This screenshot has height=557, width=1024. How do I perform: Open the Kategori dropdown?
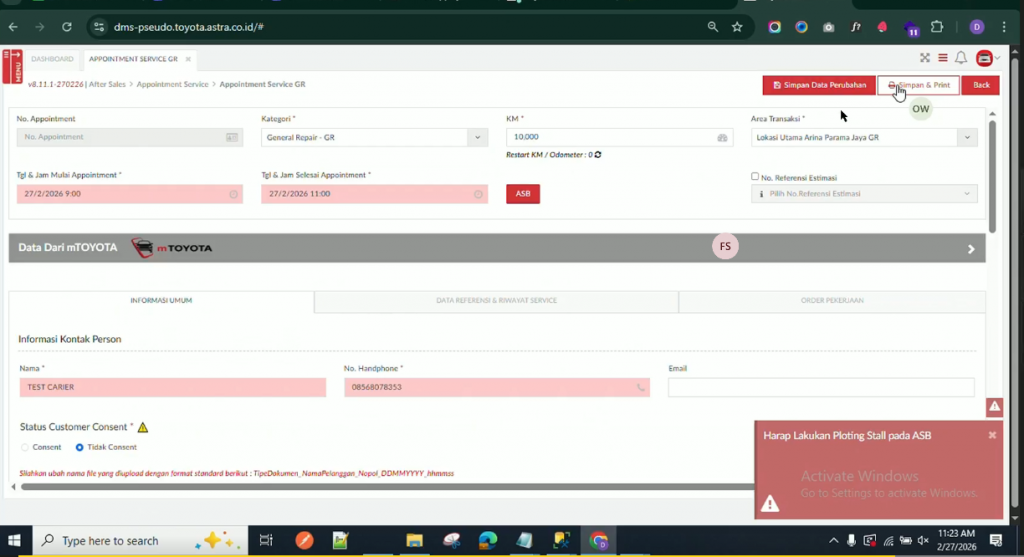point(477,137)
